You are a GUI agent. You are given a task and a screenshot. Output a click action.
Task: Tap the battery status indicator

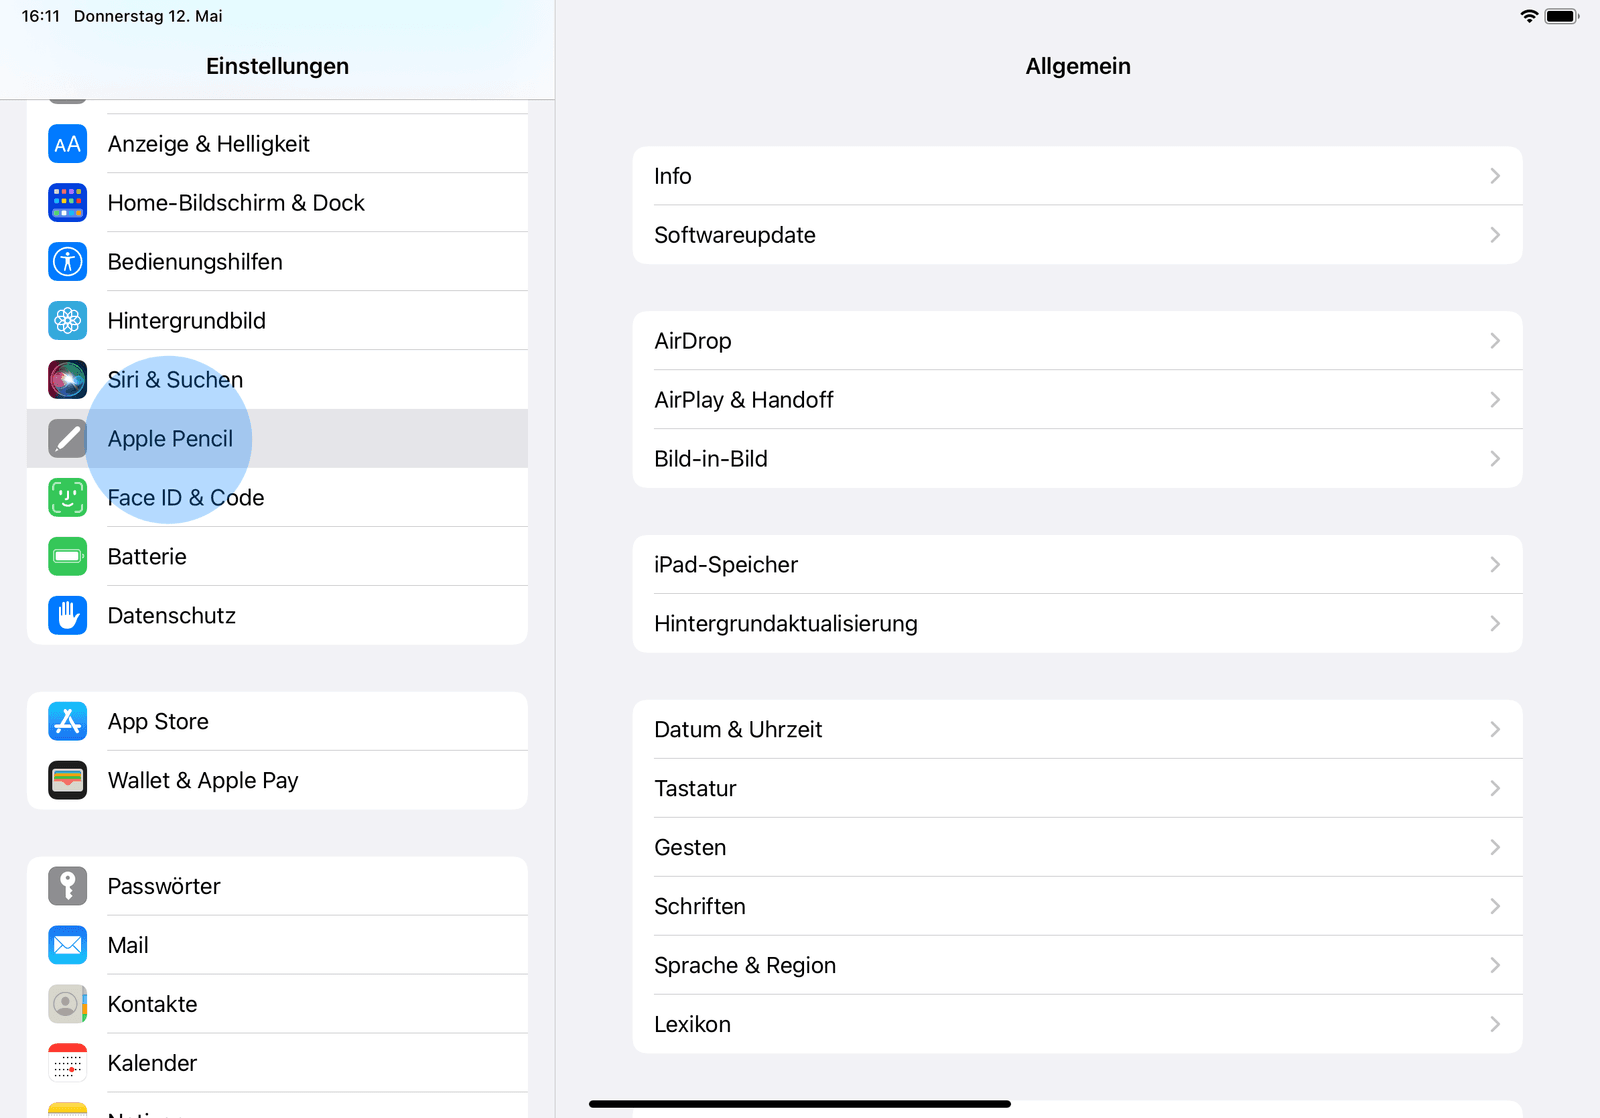coord(1562,16)
